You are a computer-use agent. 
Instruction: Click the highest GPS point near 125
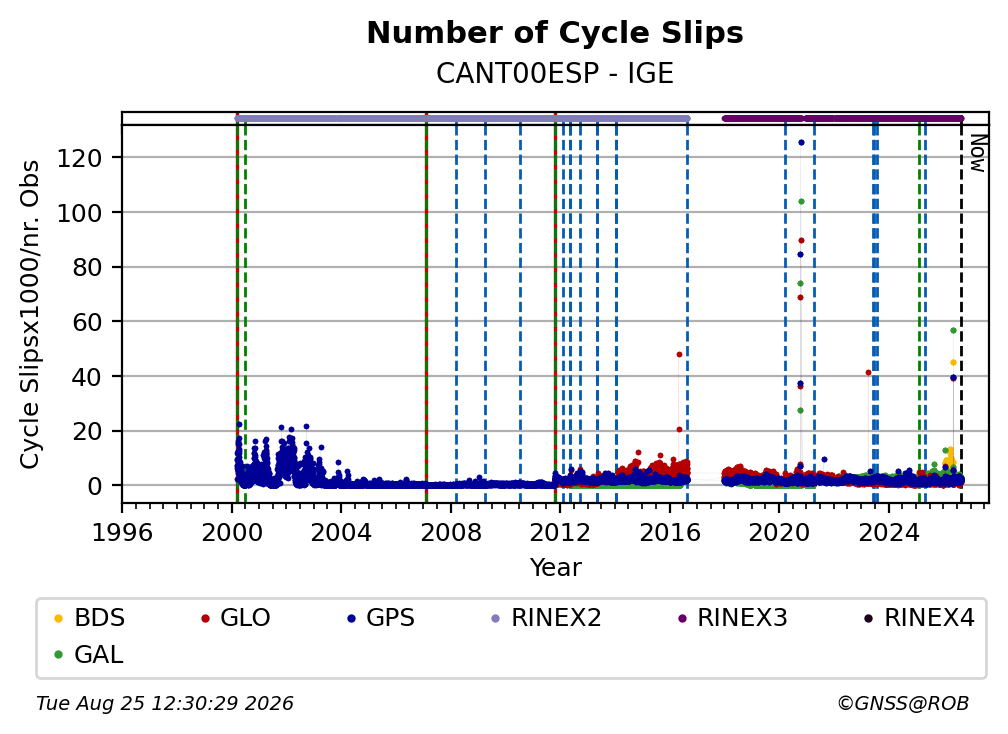coord(801,143)
